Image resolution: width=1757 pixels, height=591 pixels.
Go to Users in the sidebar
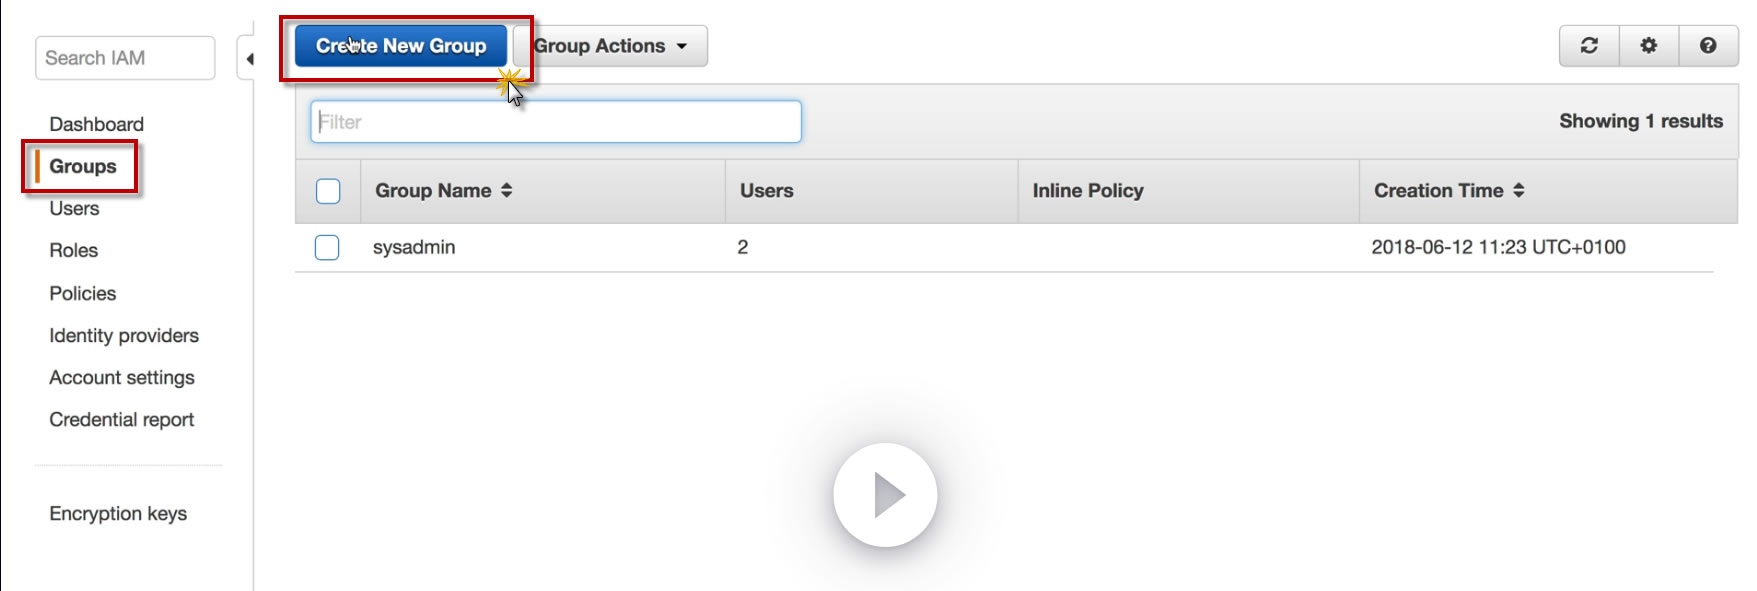[74, 208]
